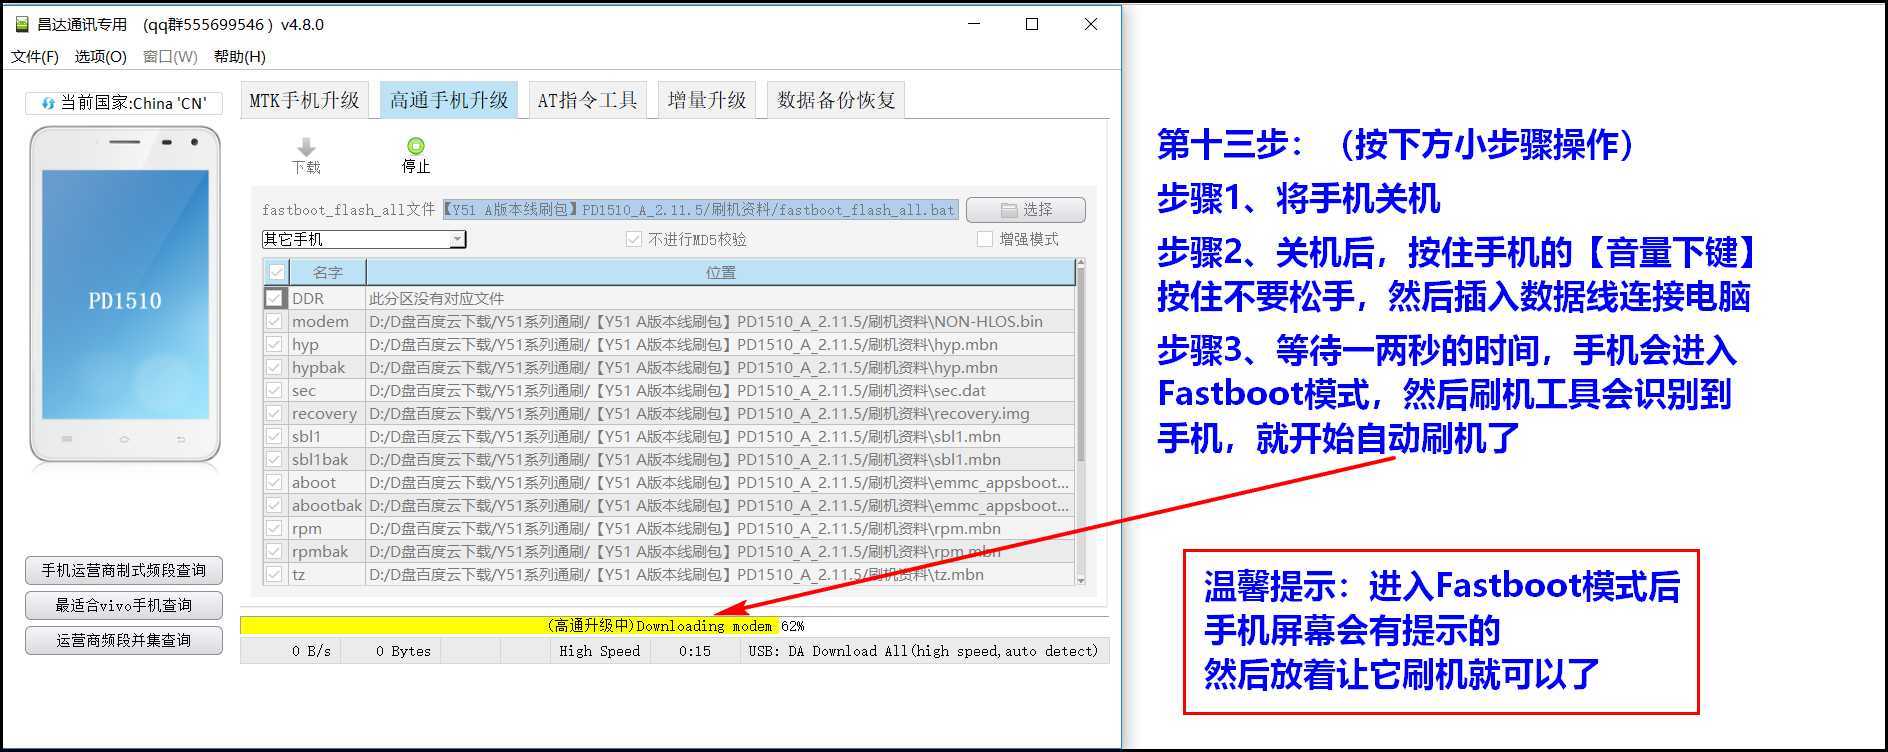Image resolution: width=1888 pixels, height=752 pixels.
Task: Click the partition table scroll-down arrow
Action: pos(1080,580)
